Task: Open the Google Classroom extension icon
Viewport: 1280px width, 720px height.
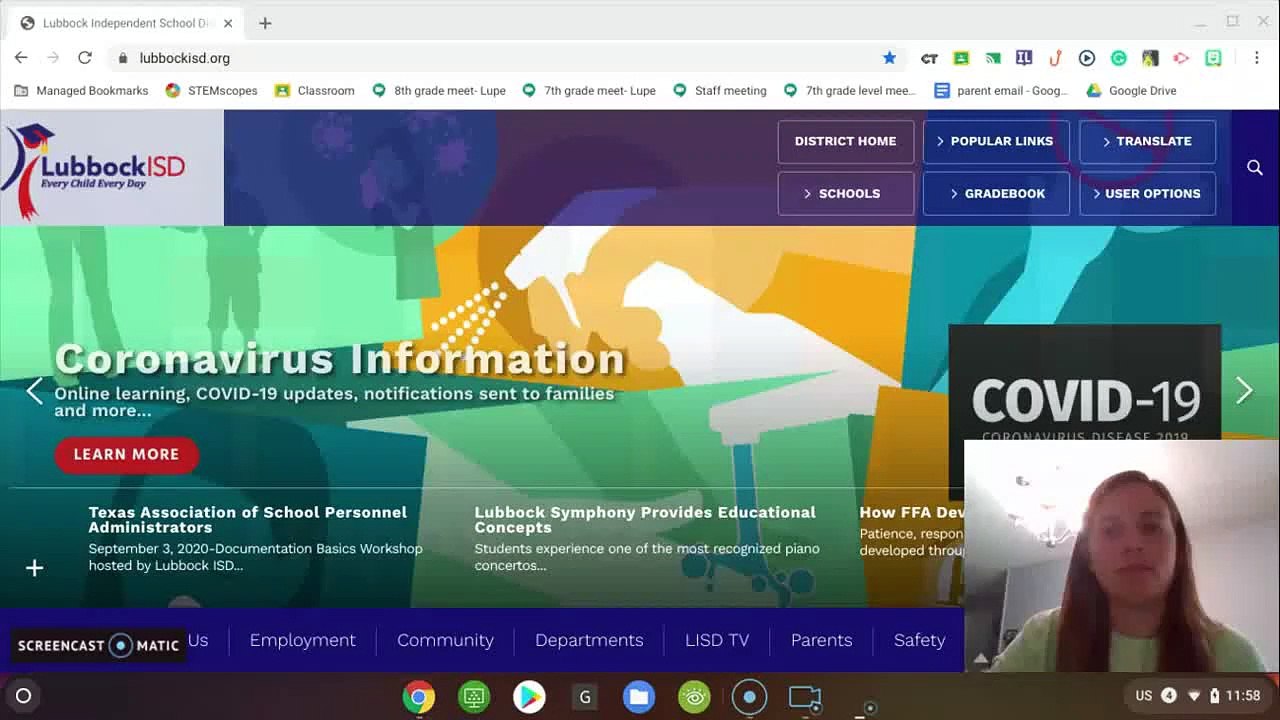Action: pos(961,58)
